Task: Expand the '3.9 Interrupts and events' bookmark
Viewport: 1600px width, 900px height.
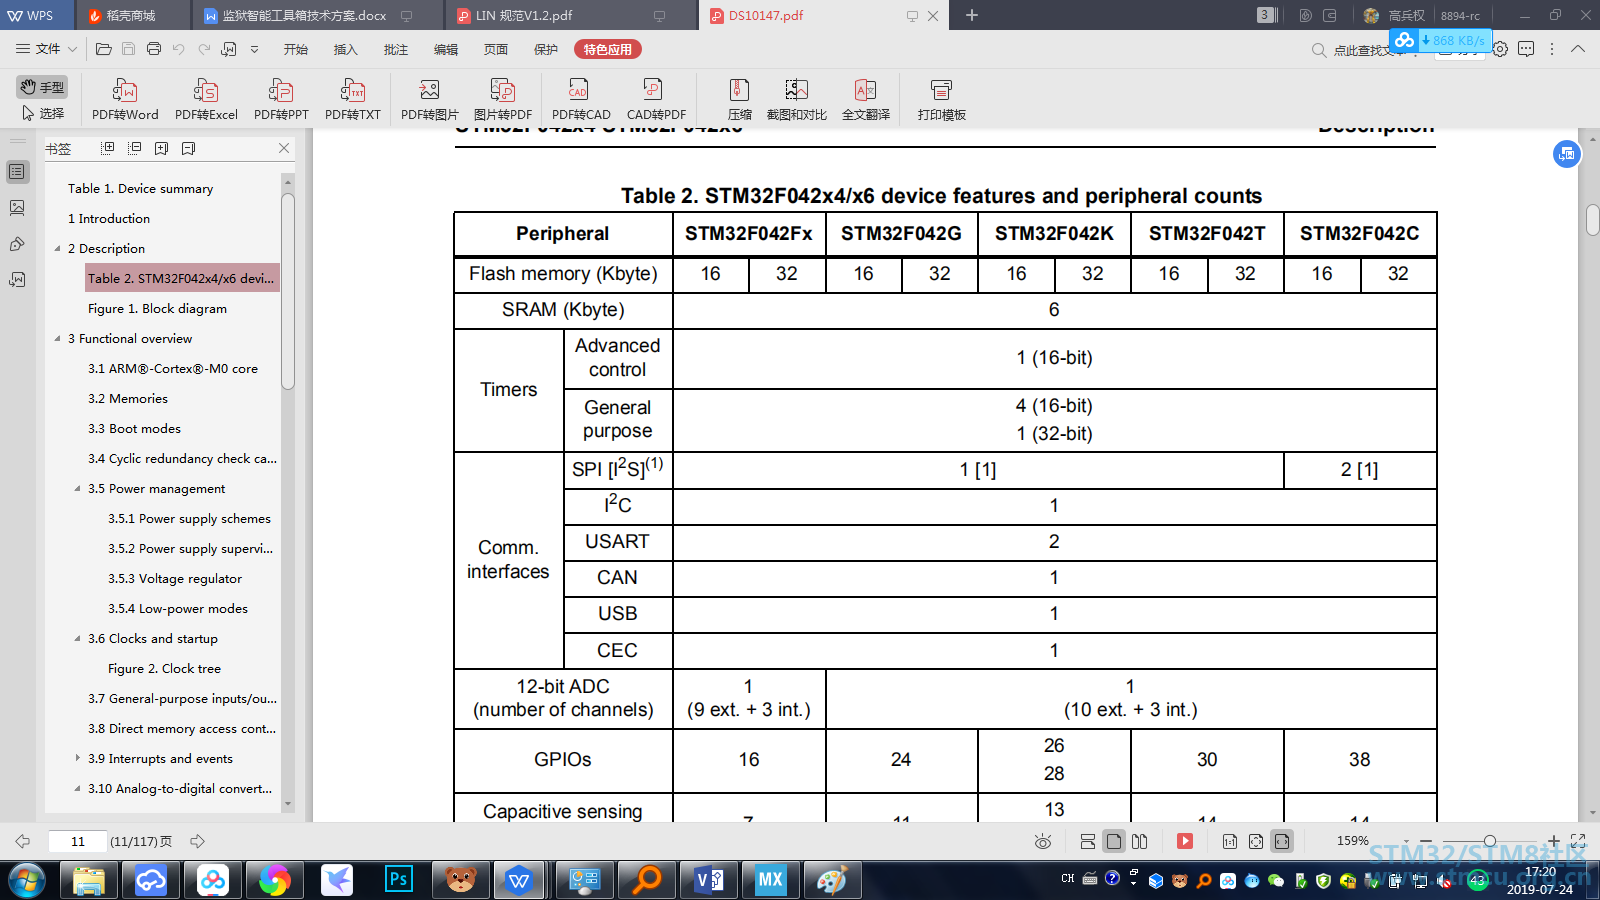Action: [77, 759]
